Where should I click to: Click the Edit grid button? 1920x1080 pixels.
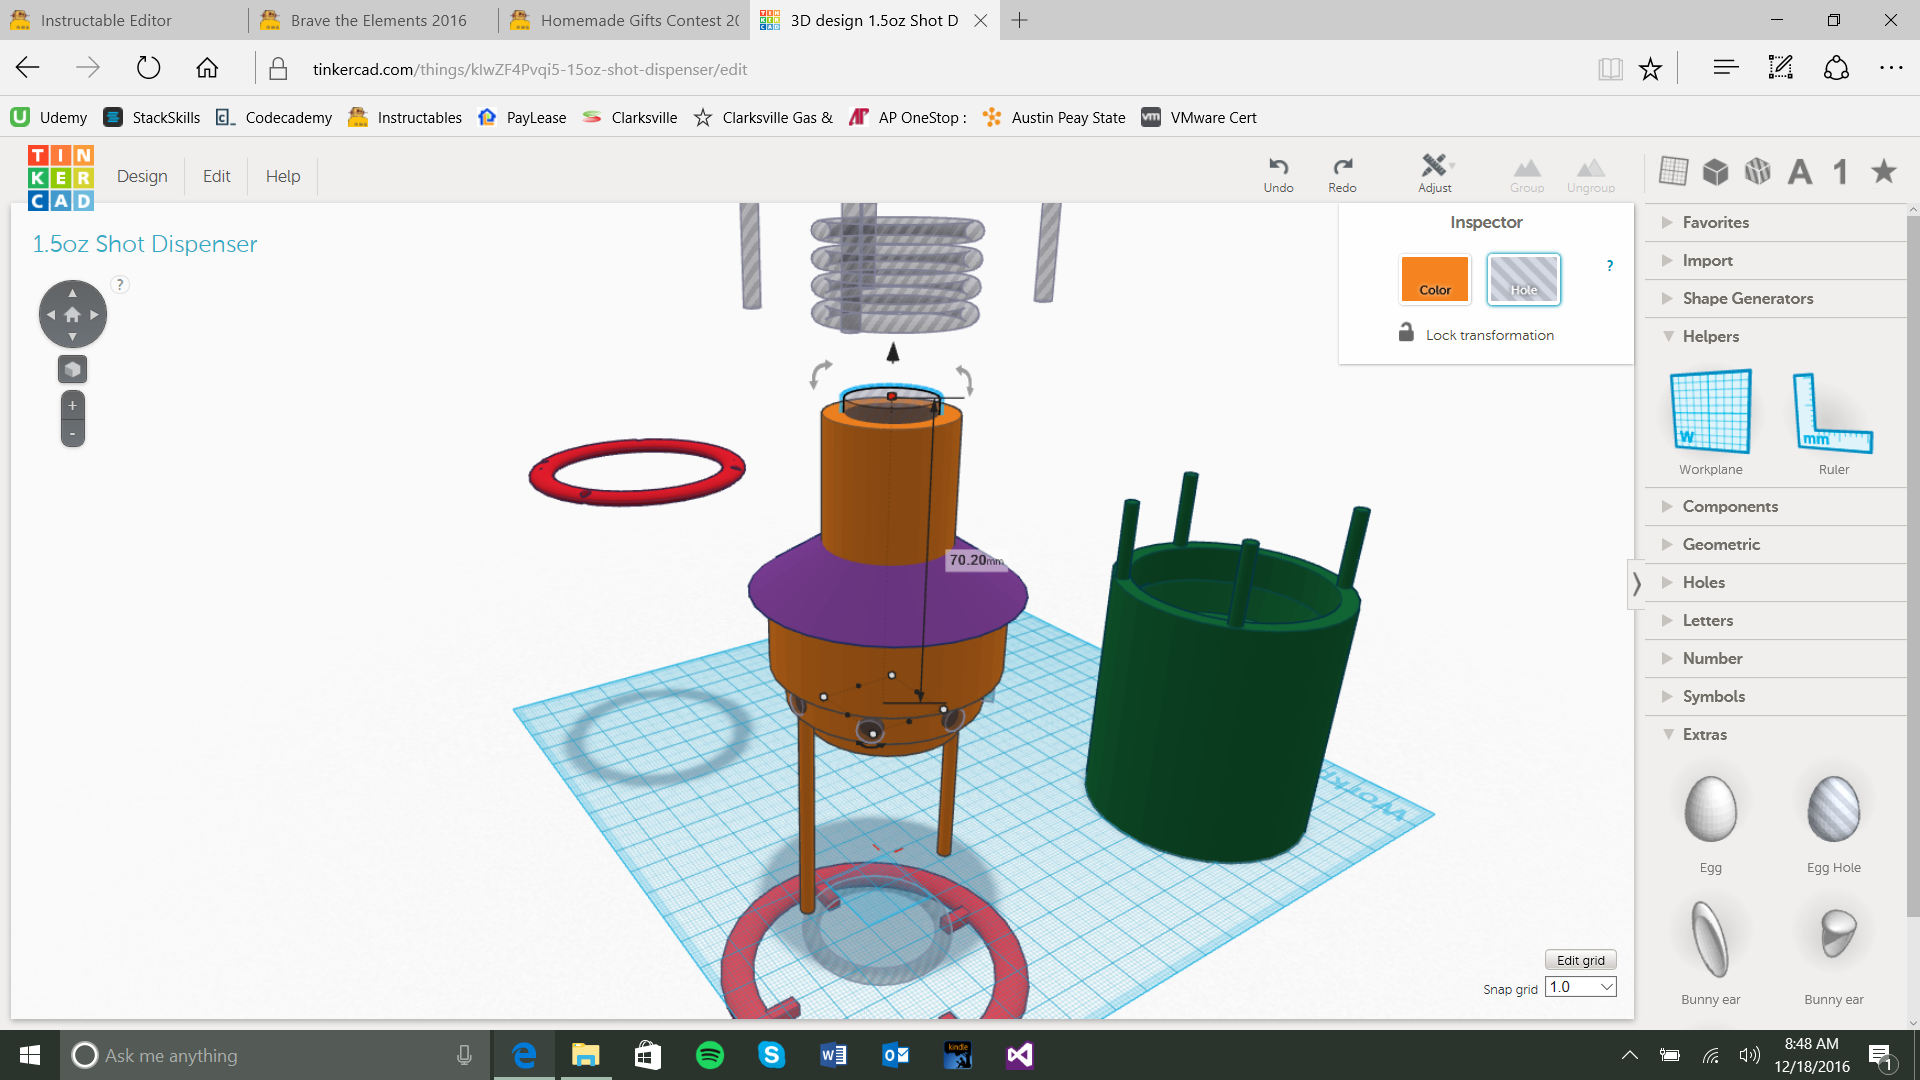coord(1580,960)
